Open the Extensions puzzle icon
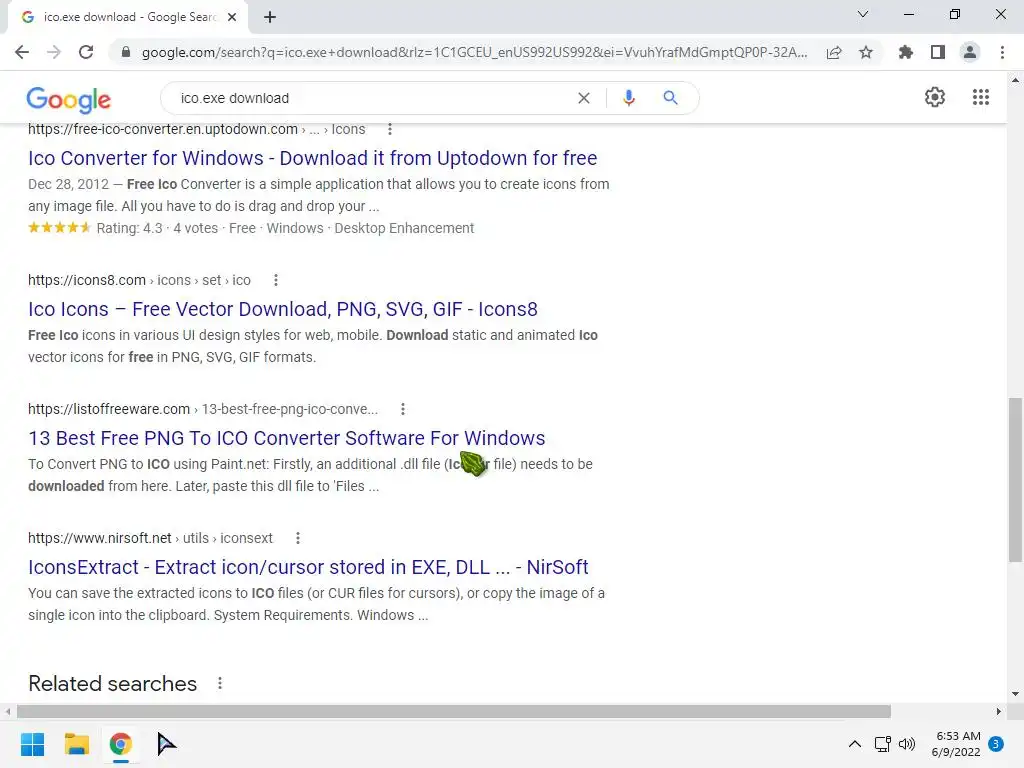 click(906, 52)
